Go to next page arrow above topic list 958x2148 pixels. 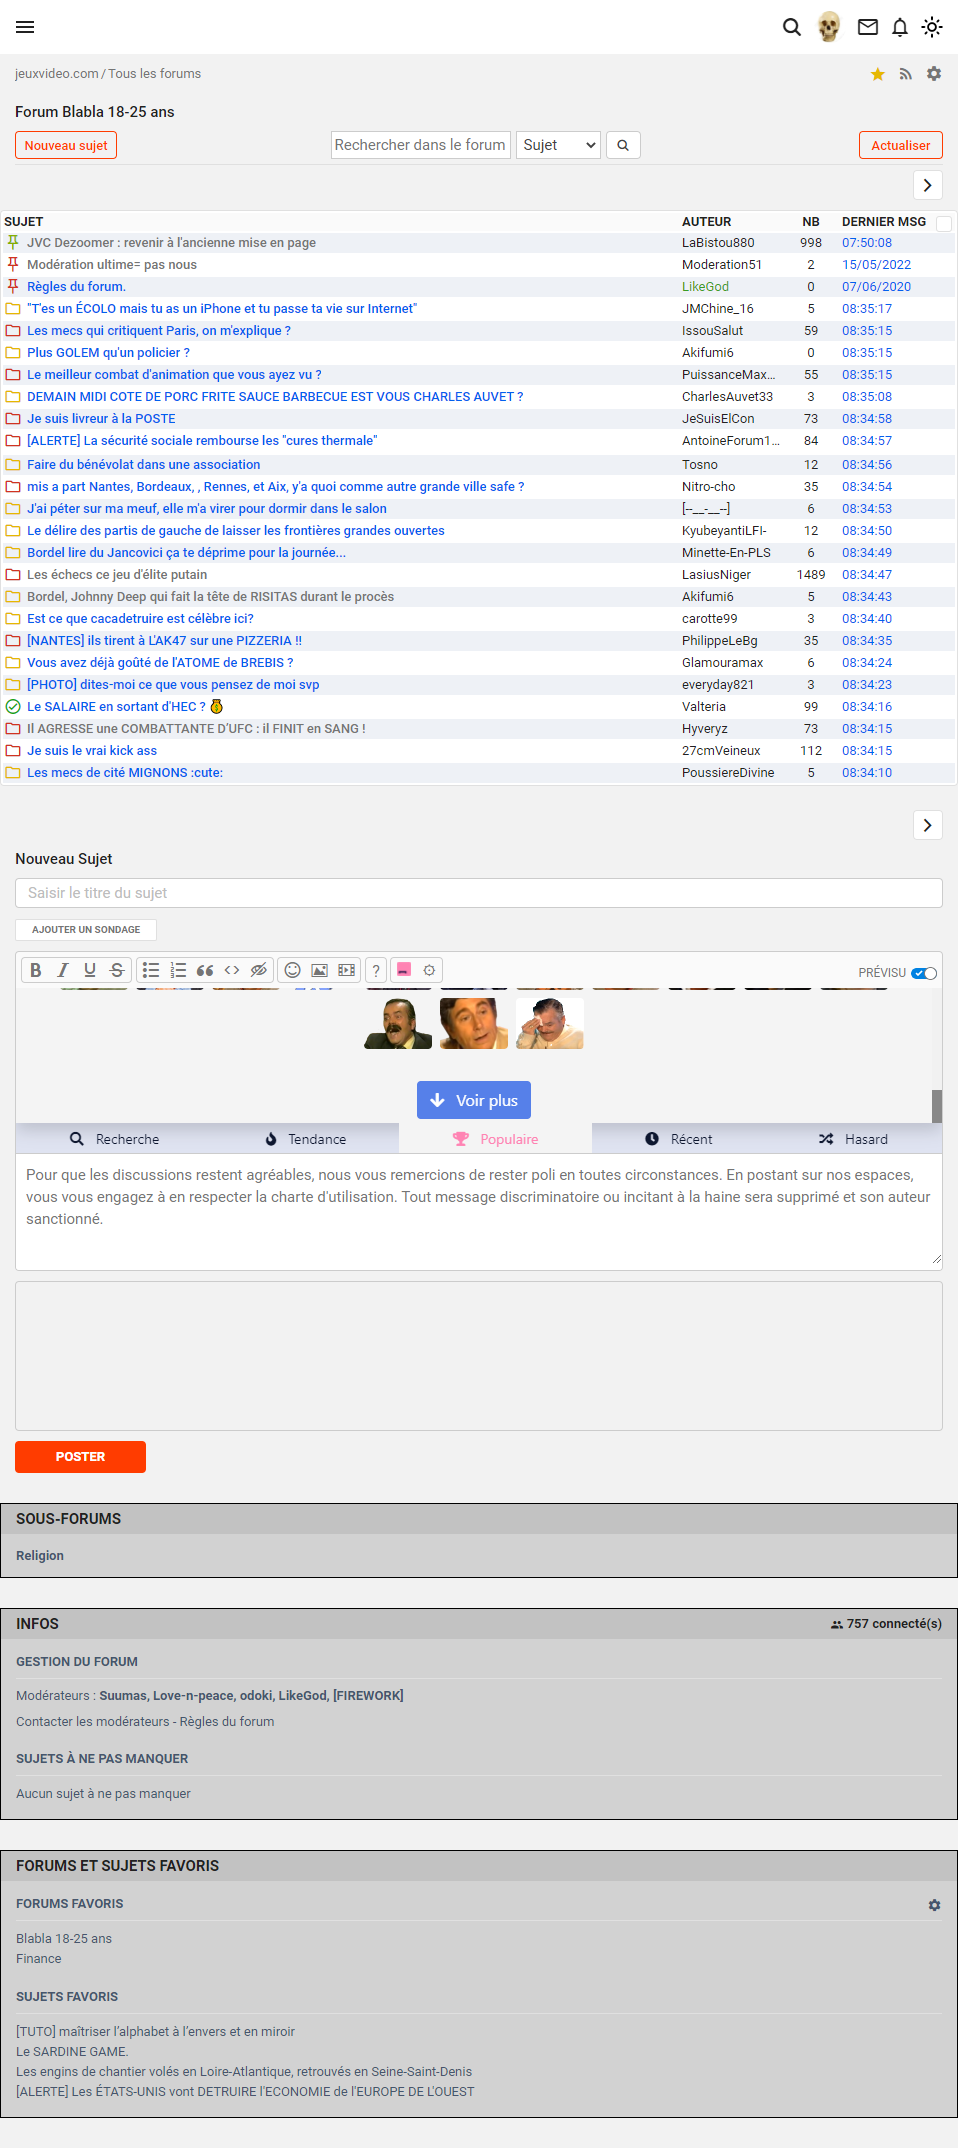928,185
